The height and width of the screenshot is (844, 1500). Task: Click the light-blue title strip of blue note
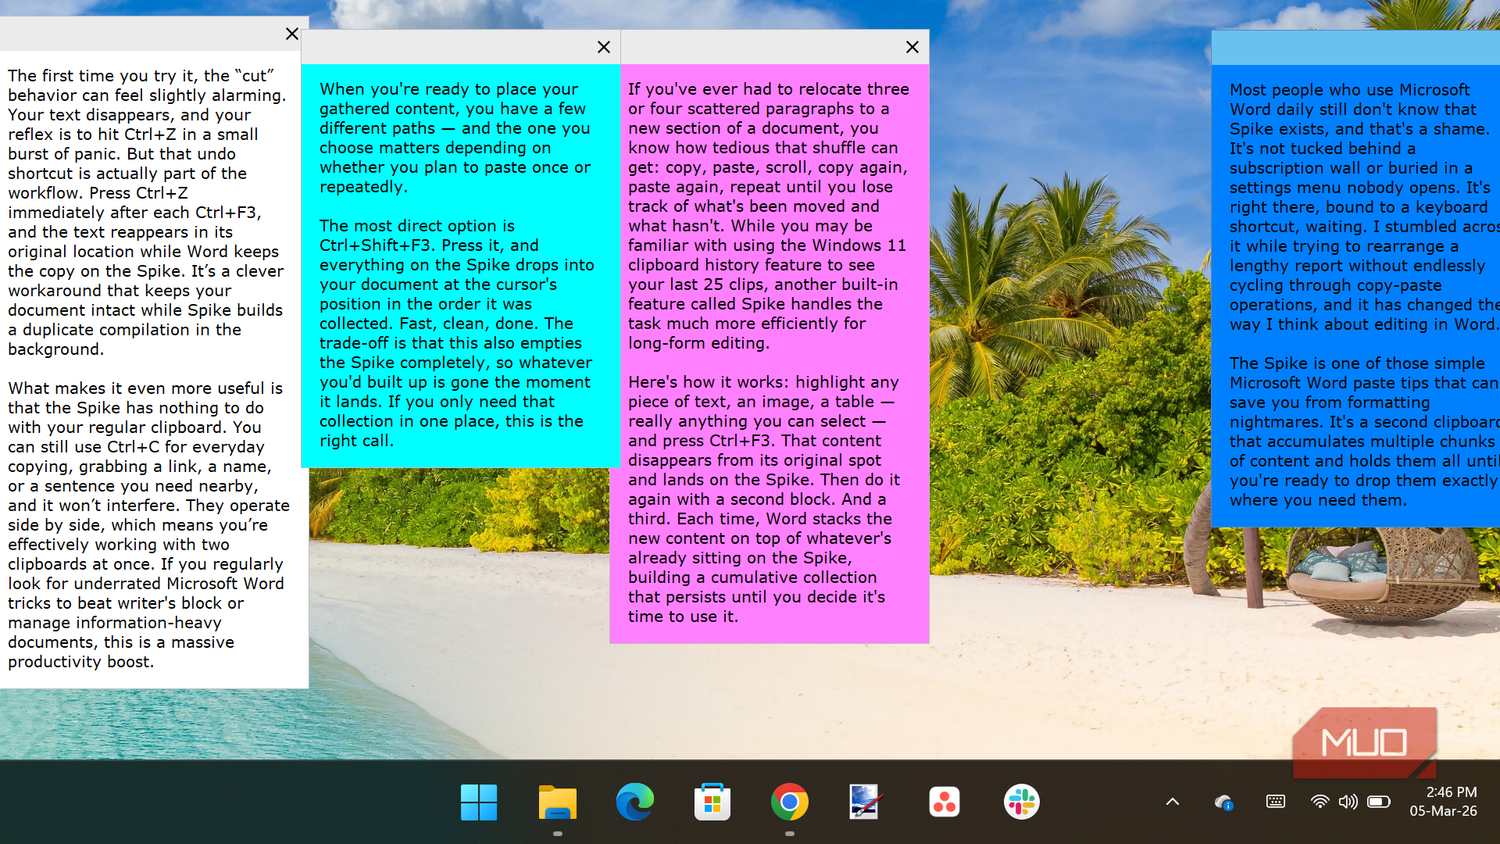[x=1355, y=47]
